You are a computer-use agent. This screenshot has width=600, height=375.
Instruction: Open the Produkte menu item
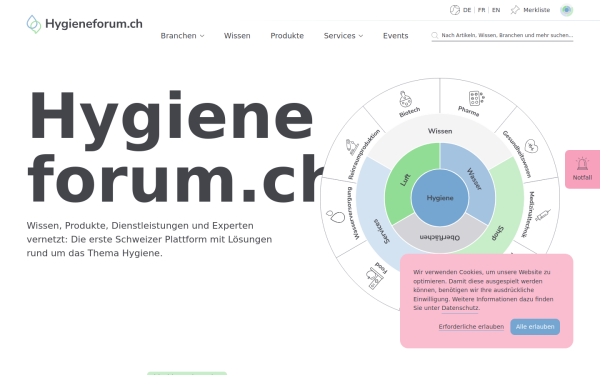click(x=287, y=36)
